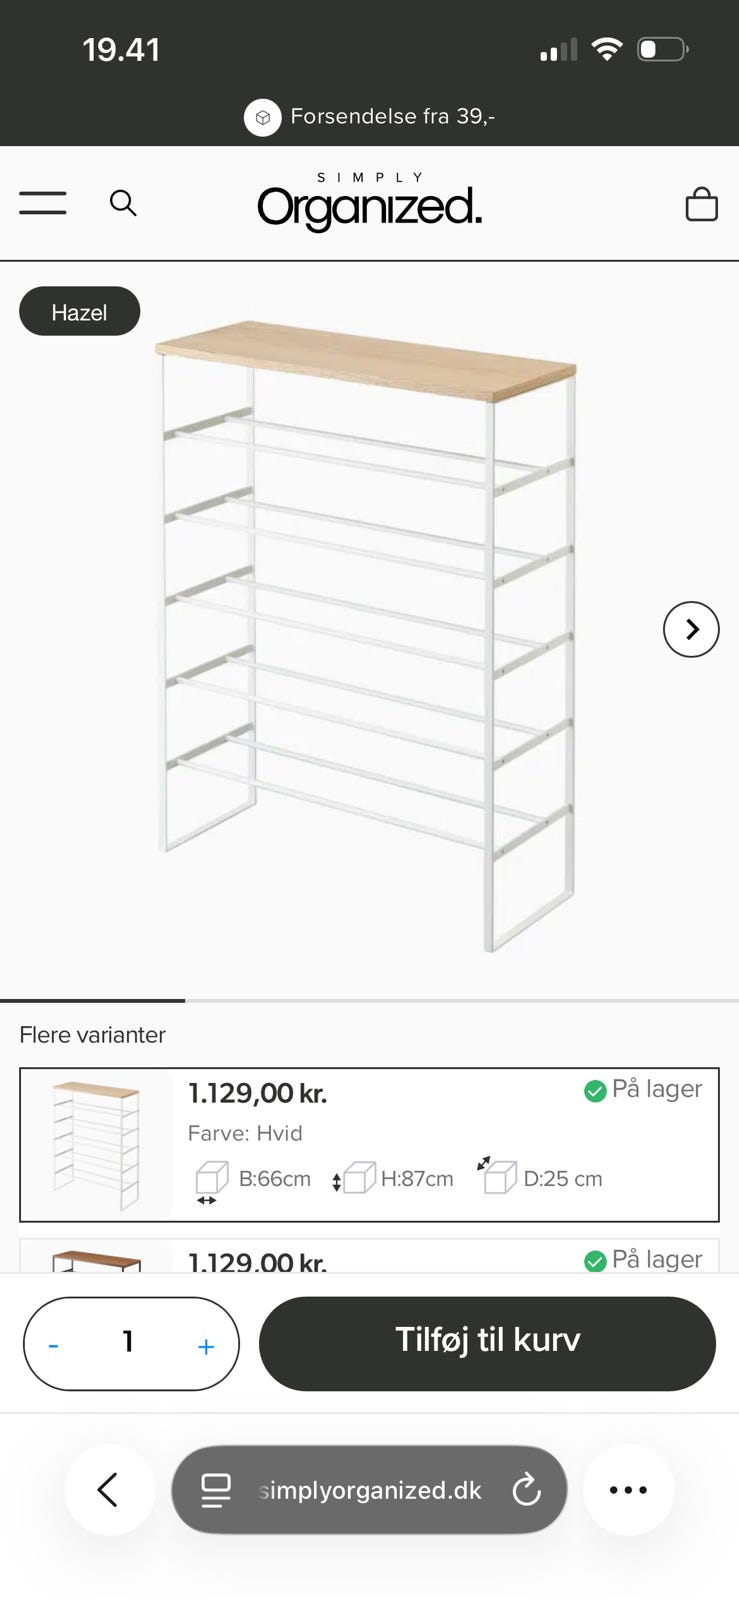
Task: Tap the search magnifier icon
Action: tap(123, 203)
